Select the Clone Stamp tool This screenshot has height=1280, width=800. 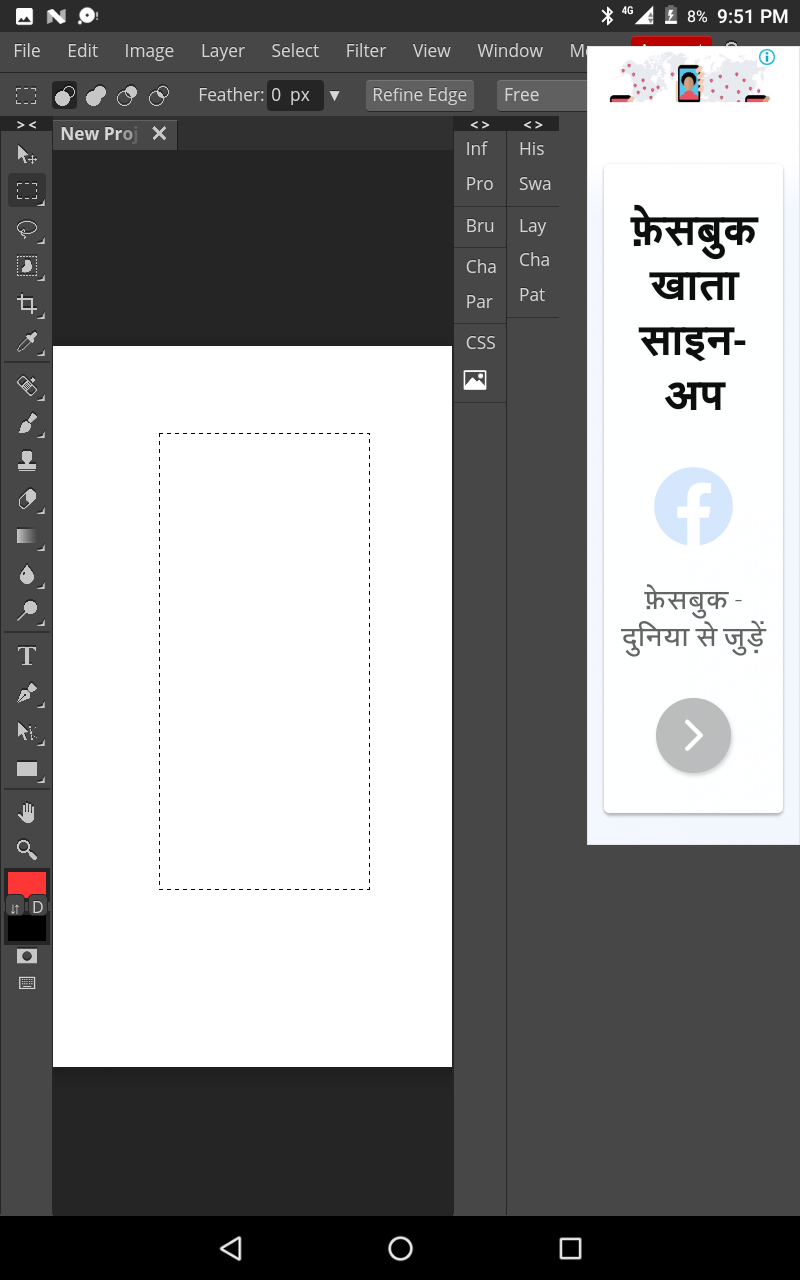click(27, 460)
